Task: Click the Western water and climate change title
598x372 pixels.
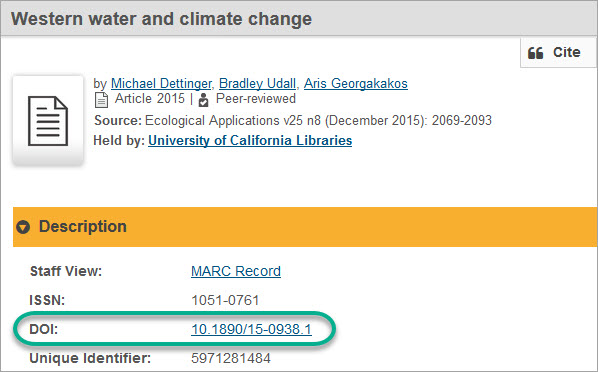Action: tap(161, 19)
